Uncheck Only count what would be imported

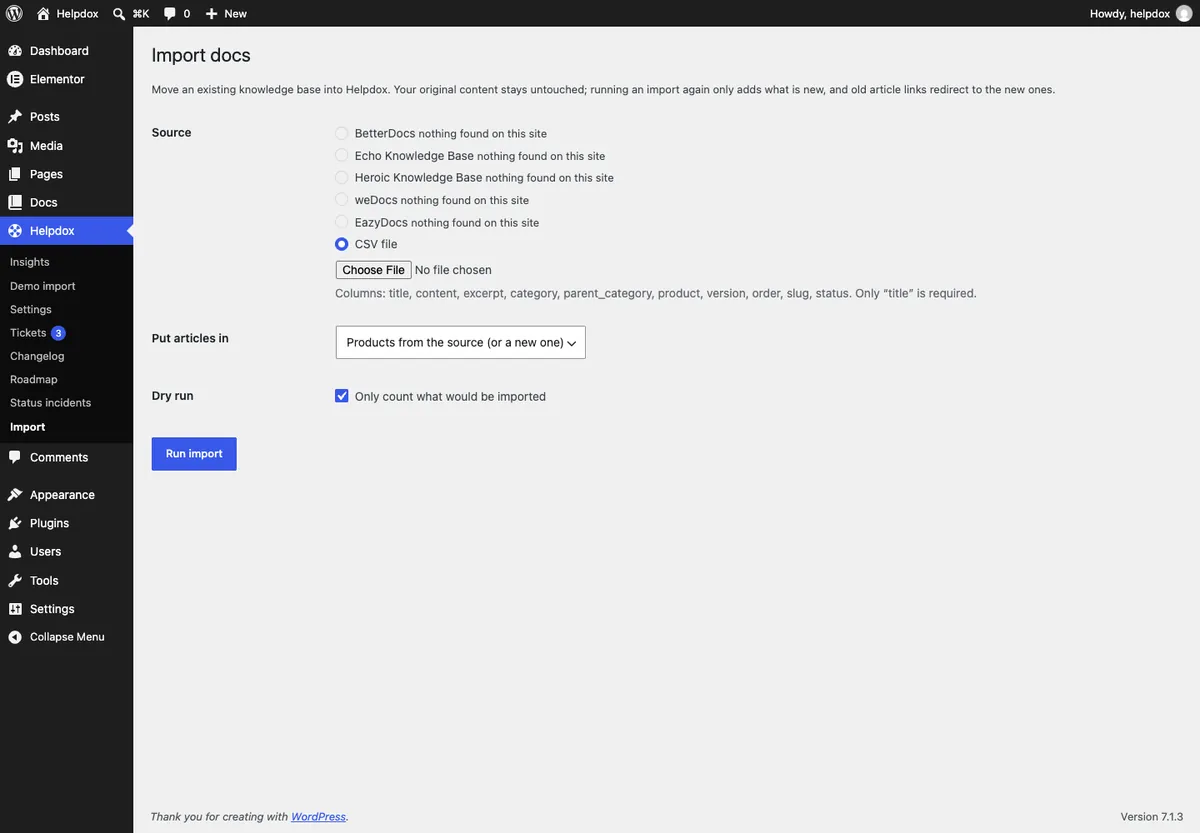click(342, 396)
